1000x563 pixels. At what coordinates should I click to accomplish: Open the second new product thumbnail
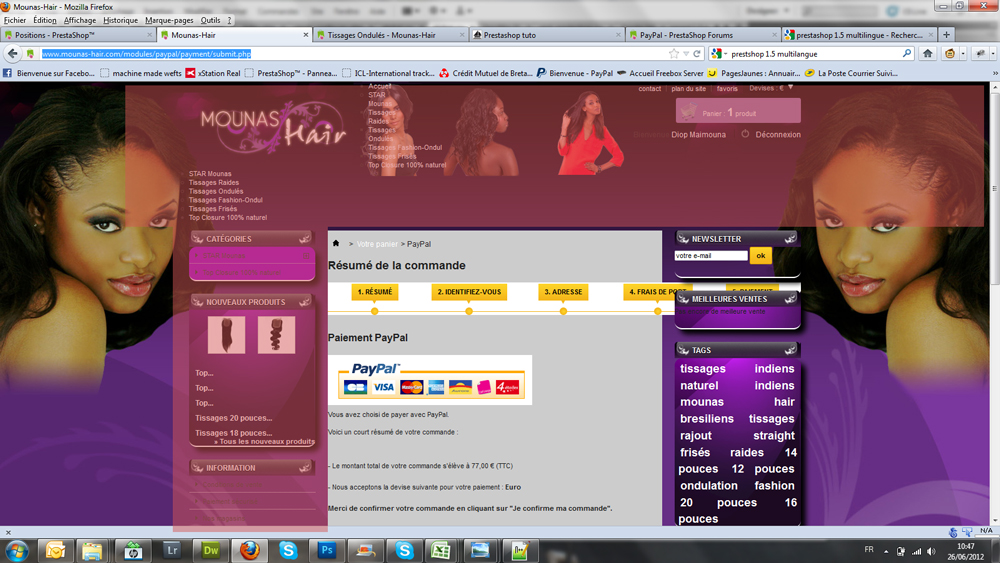tap(276, 334)
